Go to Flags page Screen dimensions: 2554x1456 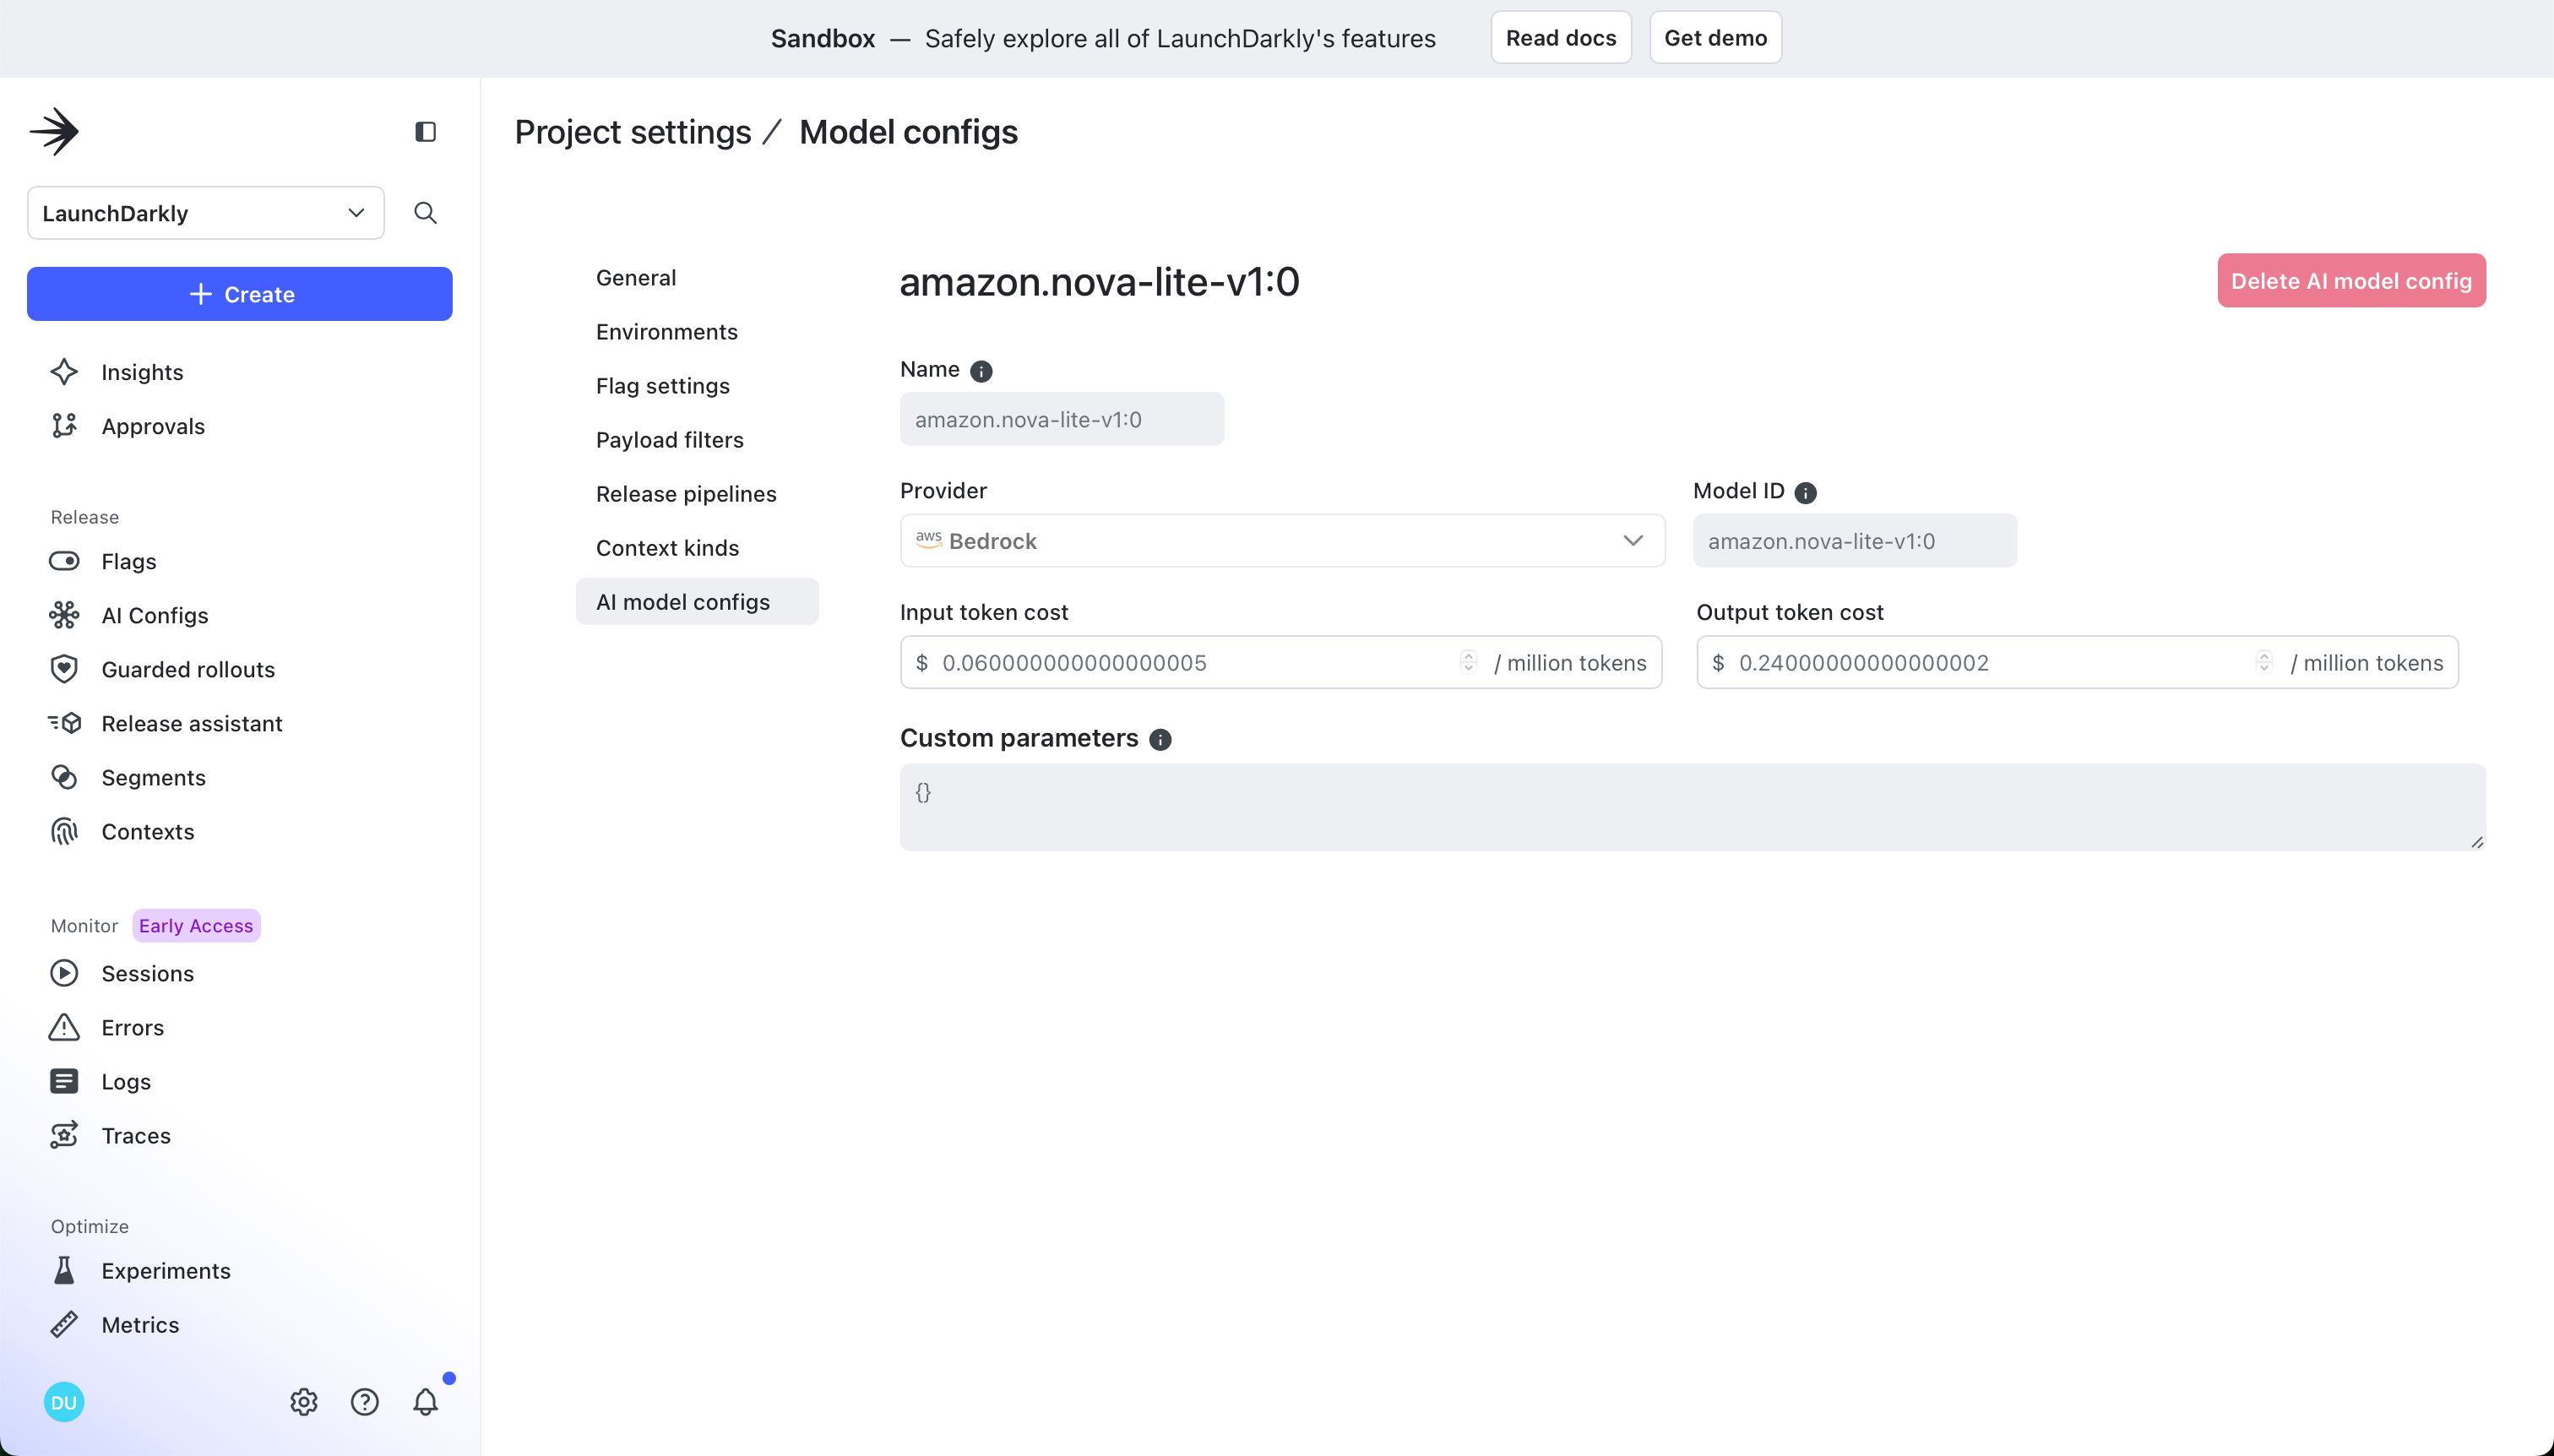[128, 561]
